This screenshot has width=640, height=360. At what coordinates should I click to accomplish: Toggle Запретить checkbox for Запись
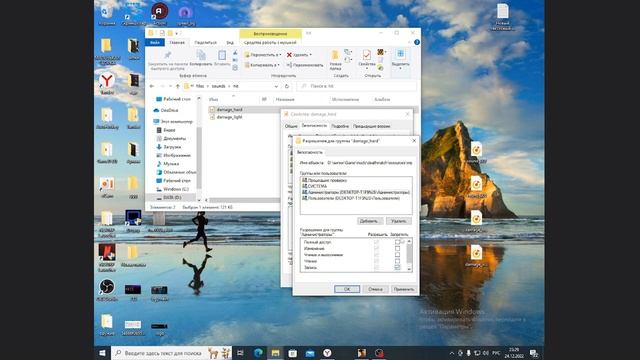pos(397,267)
